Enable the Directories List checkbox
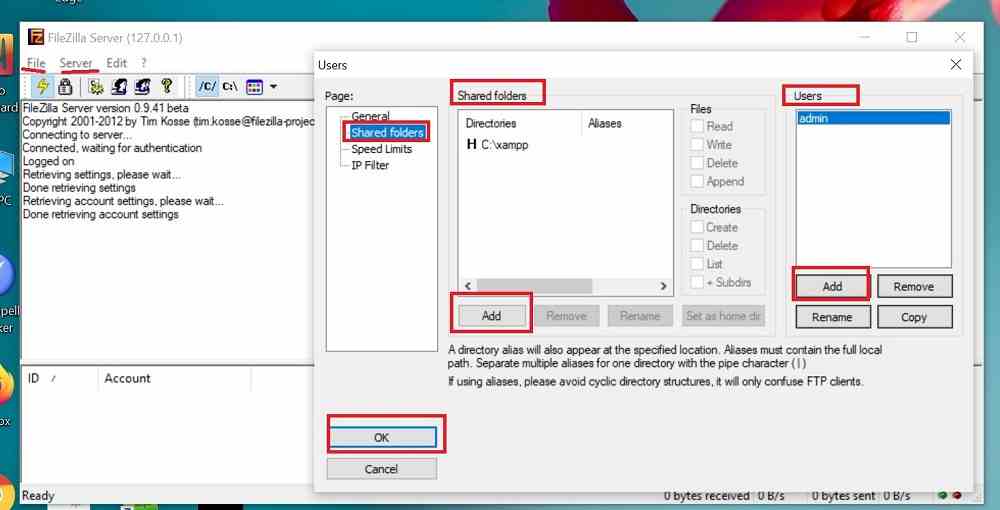1000x510 pixels. coord(697,264)
